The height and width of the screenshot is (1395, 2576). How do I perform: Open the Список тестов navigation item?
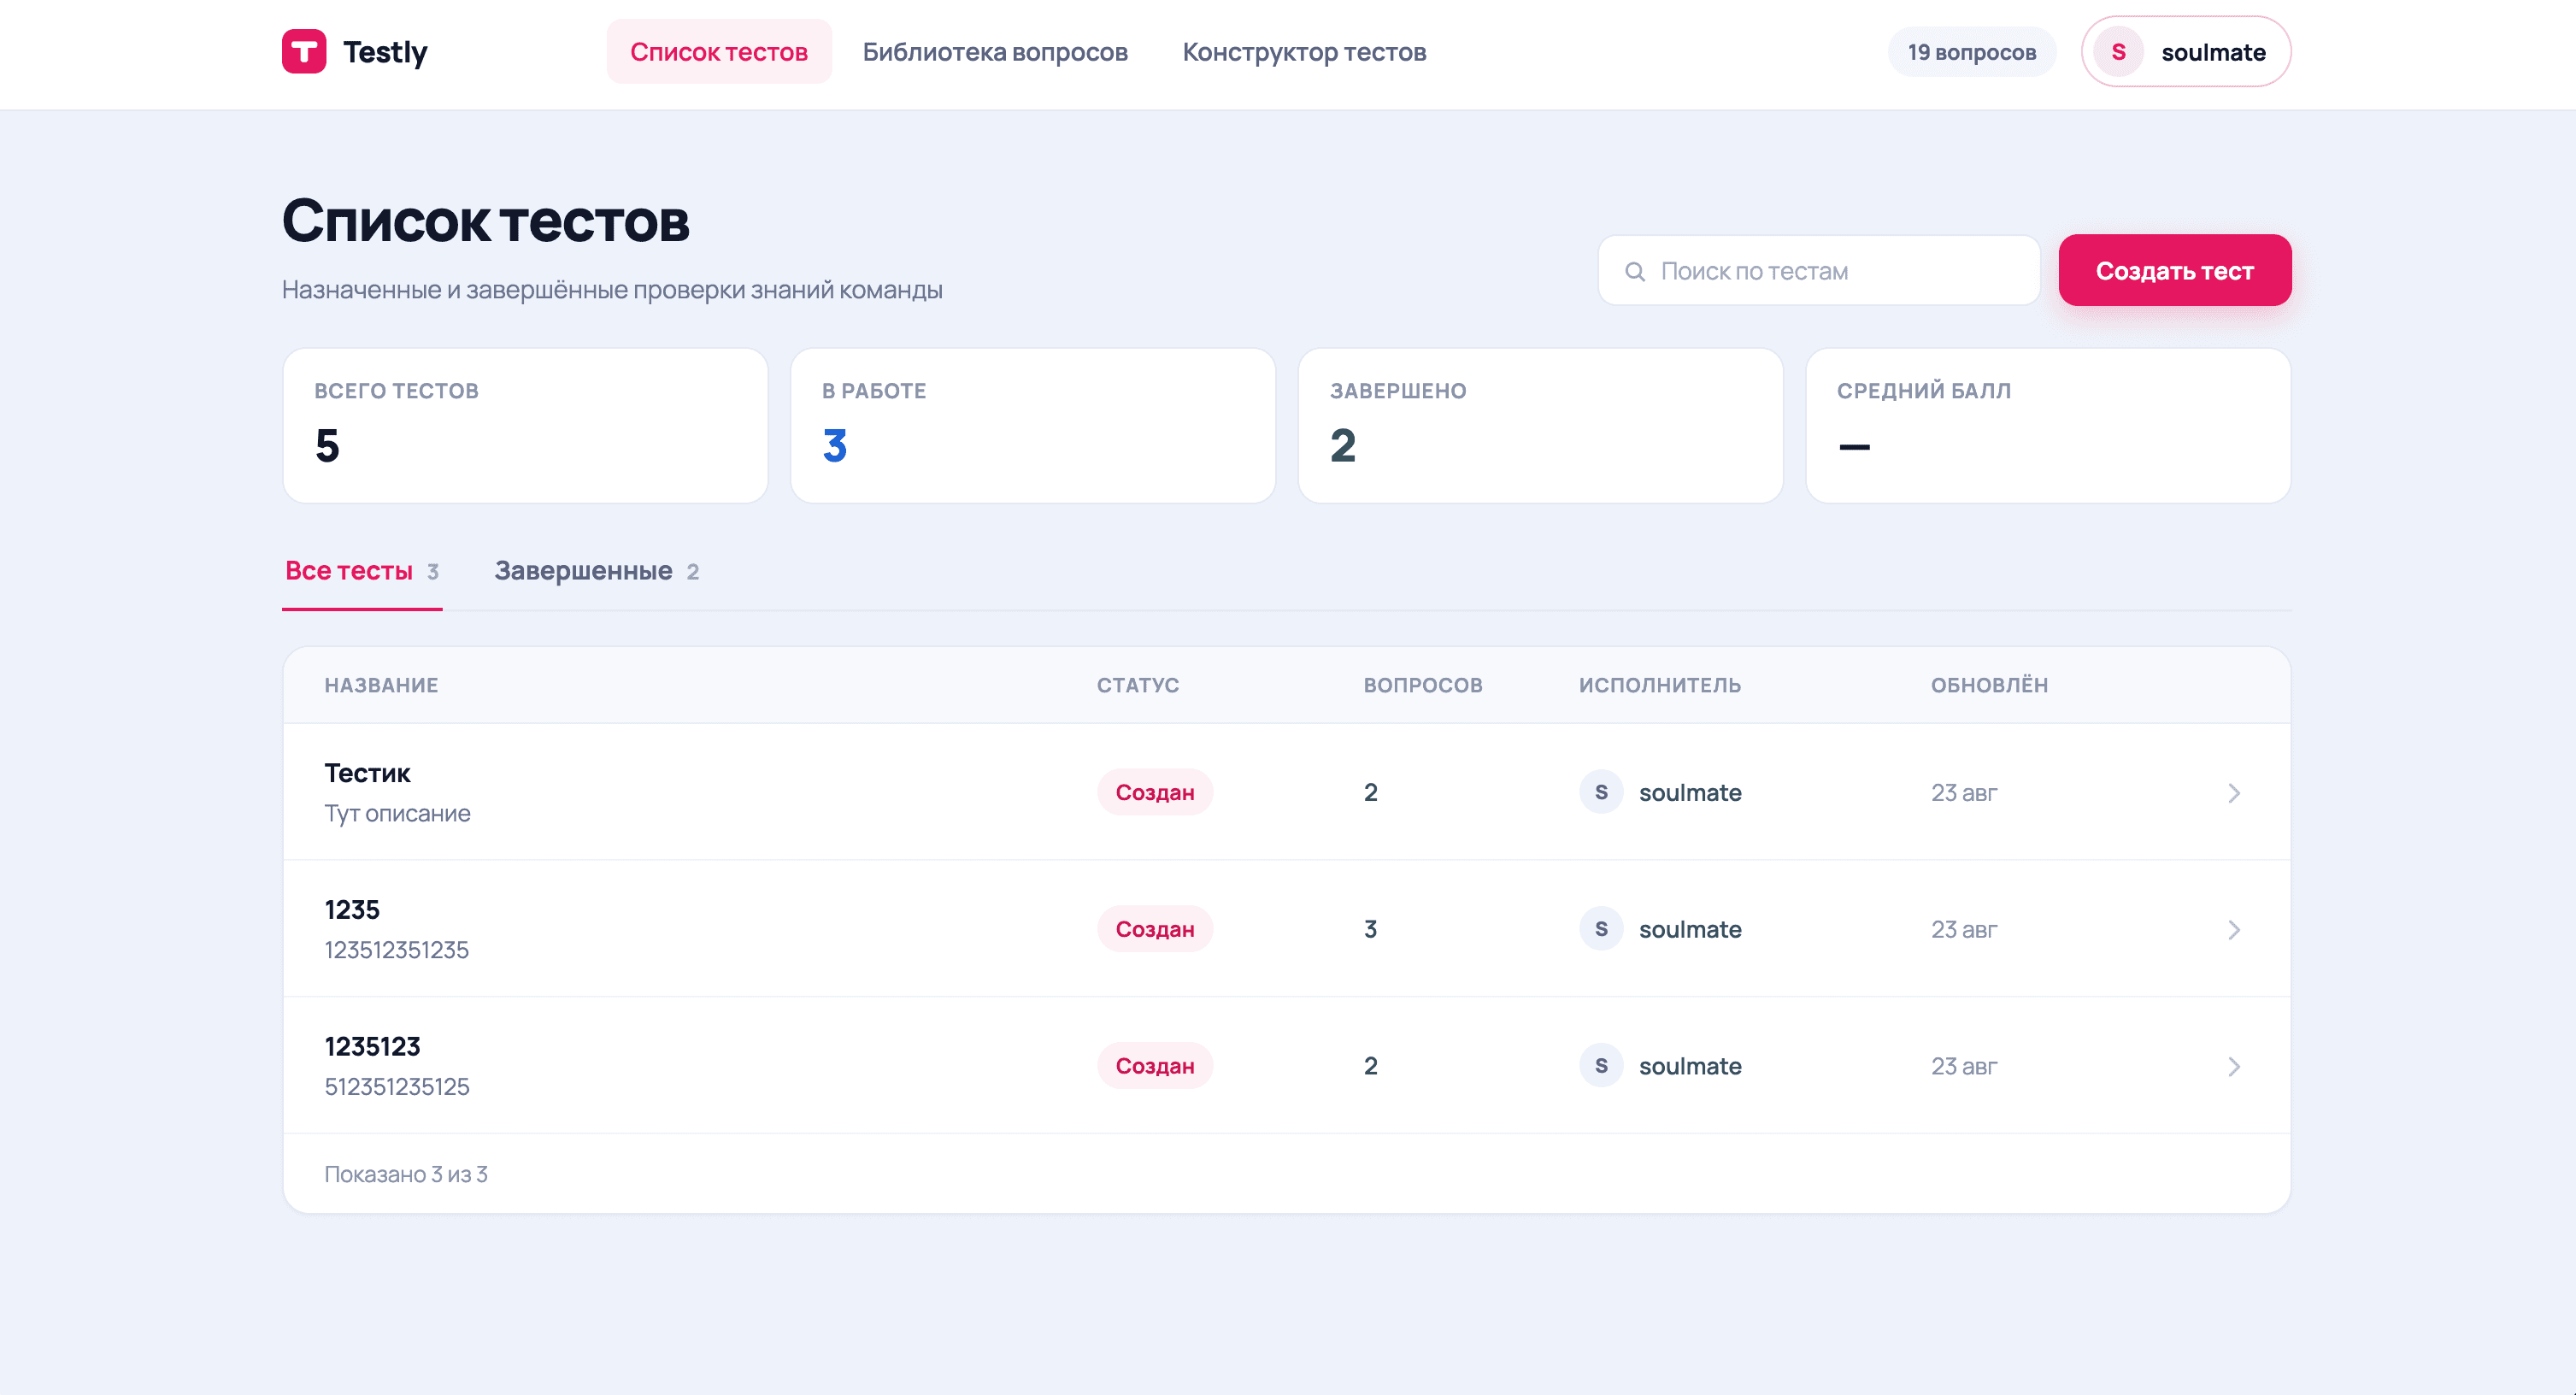pyautogui.click(x=719, y=51)
